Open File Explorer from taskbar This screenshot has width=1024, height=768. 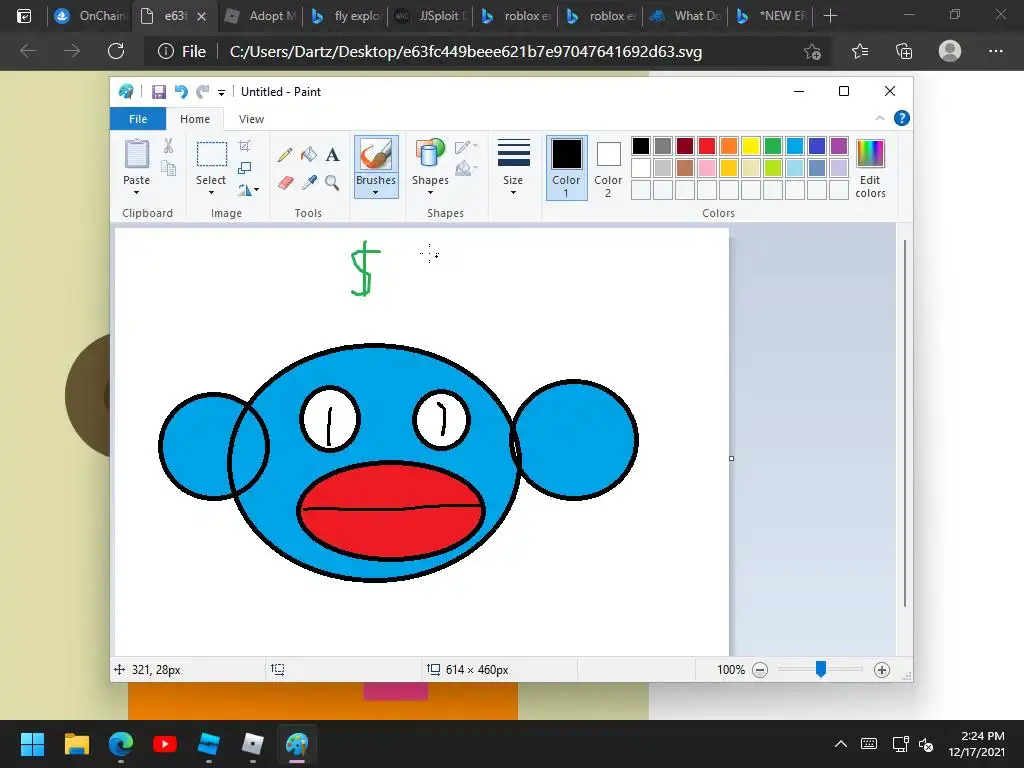(76, 744)
